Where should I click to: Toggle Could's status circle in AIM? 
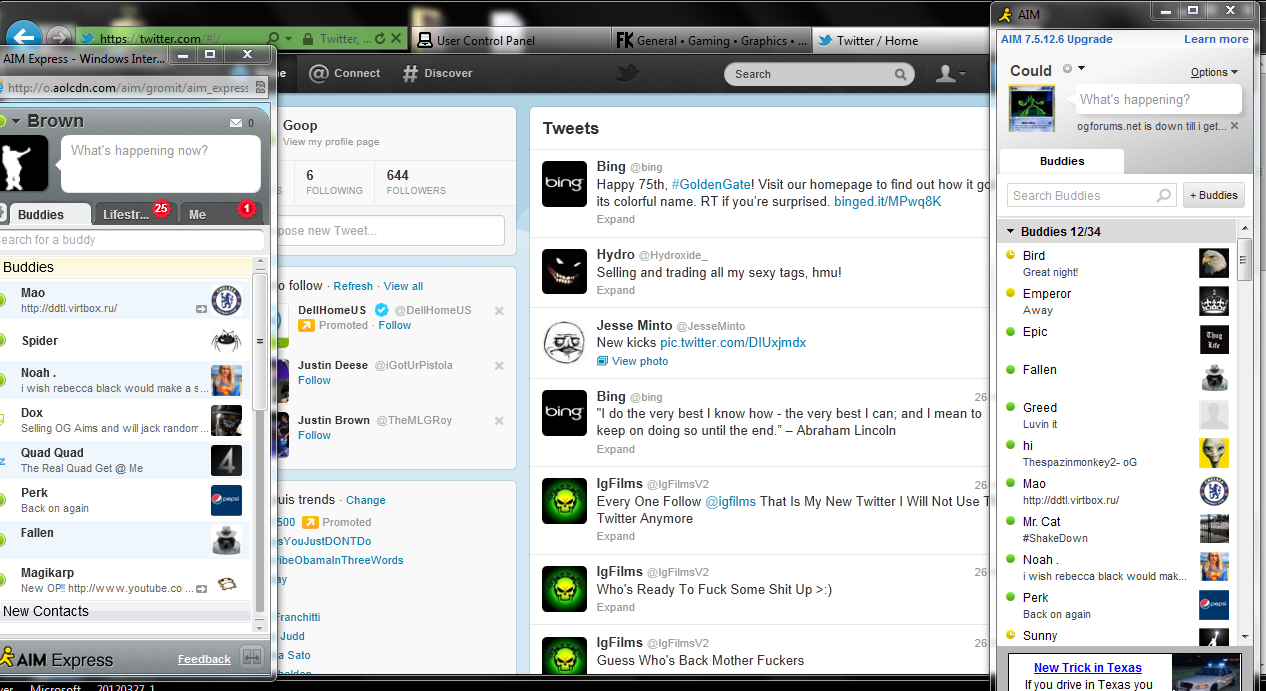(x=1067, y=69)
